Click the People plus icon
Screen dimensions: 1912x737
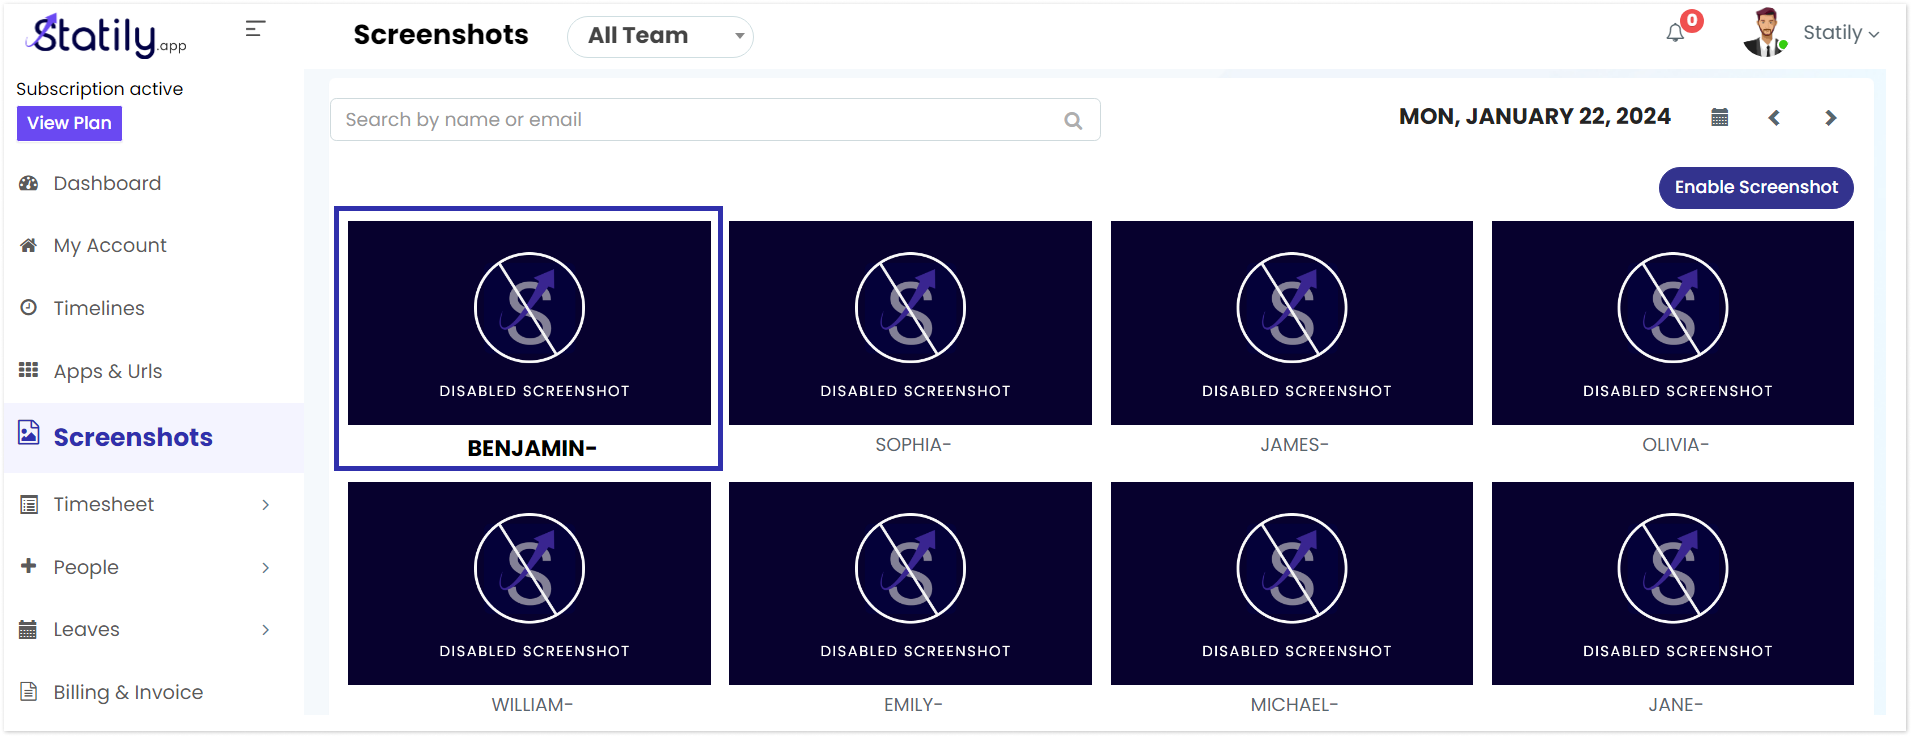tap(29, 566)
